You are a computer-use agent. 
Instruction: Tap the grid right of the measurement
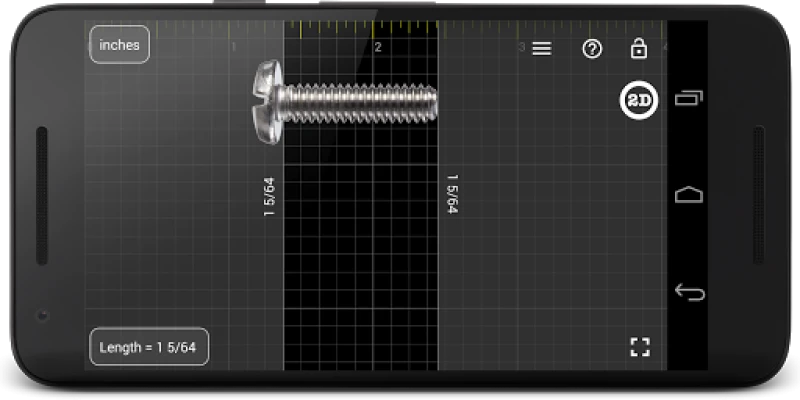[x=550, y=250]
